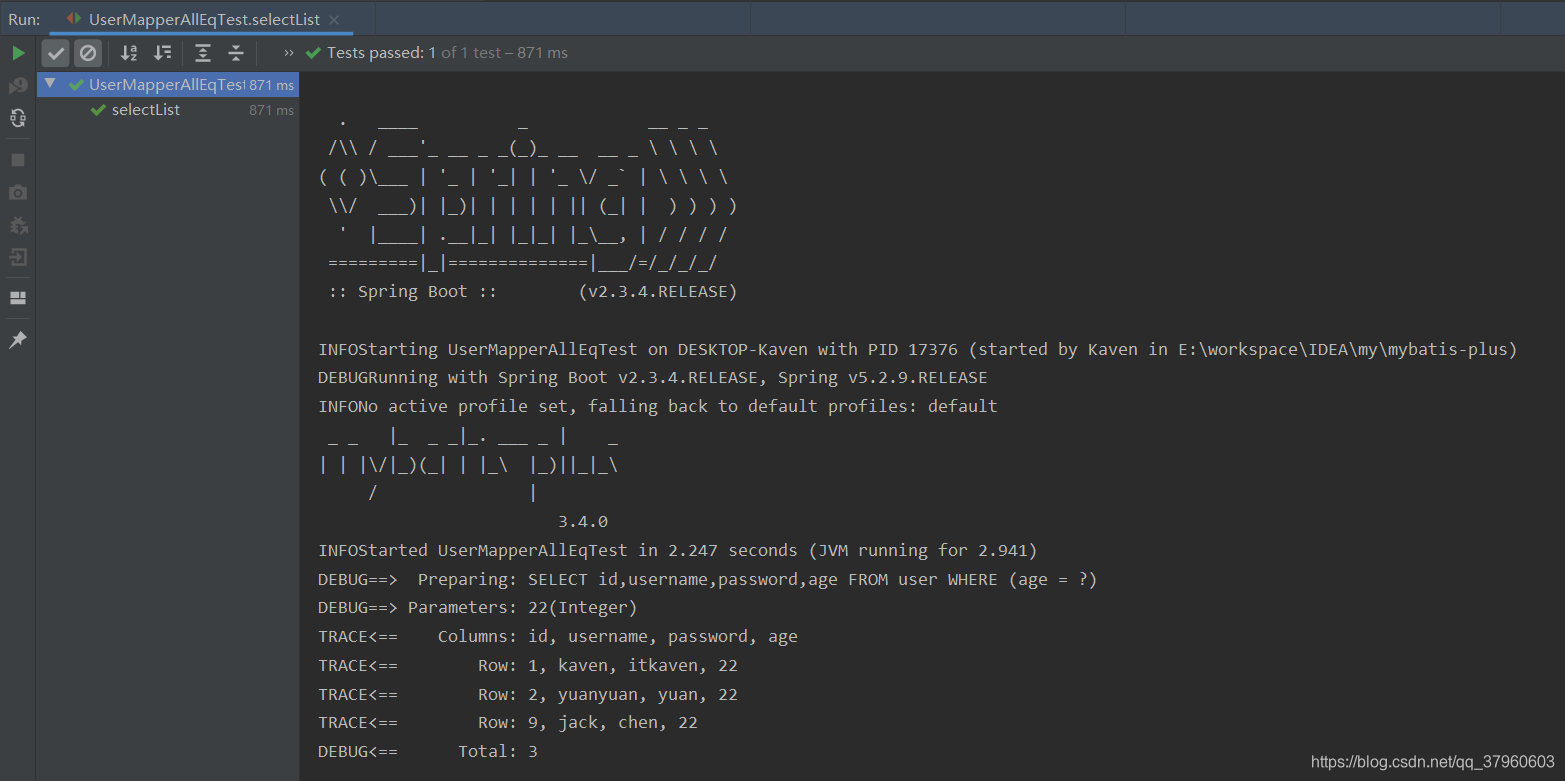This screenshot has height=781, width=1565.
Task: Click the 'Row: 1, kaven, itkaven, 22' line
Action: coord(528,666)
